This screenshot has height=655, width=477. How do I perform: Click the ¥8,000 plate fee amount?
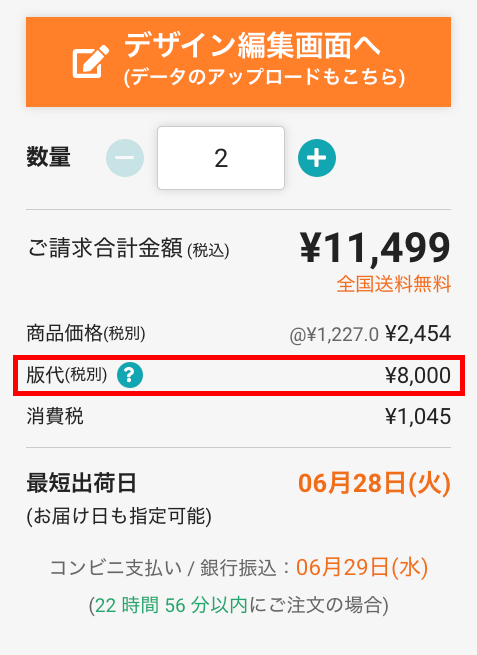[418, 375]
